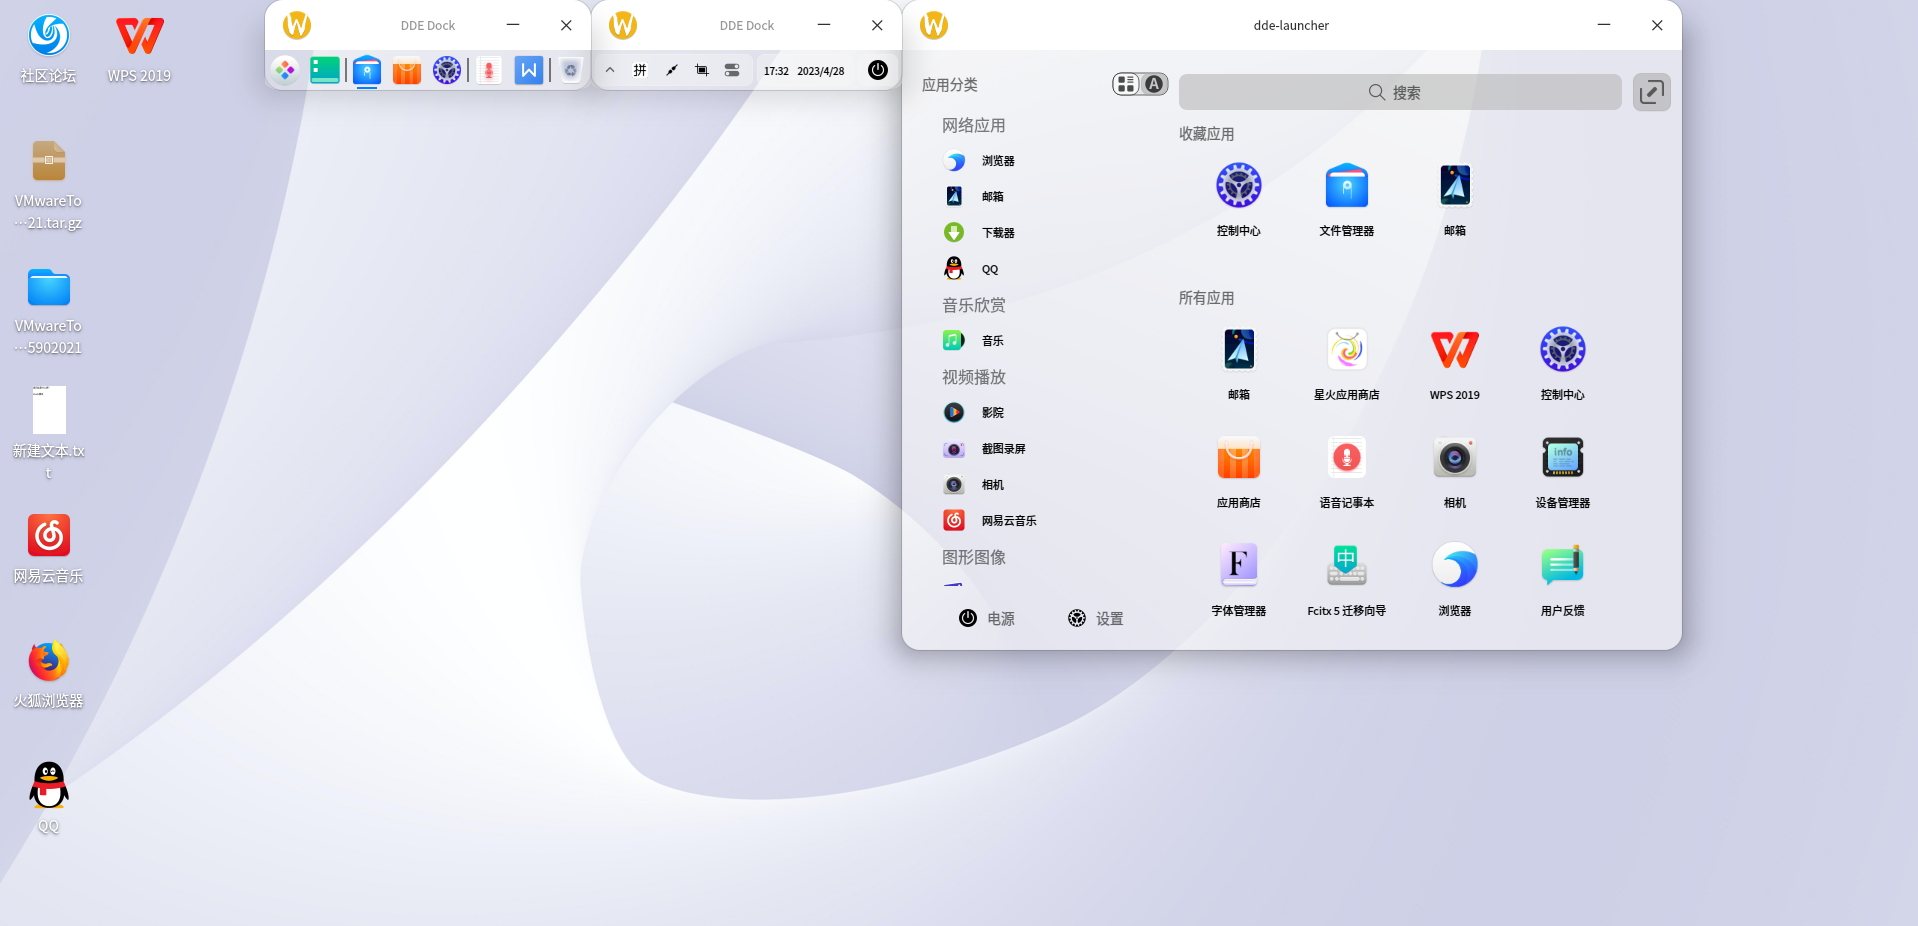The height and width of the screenshot is (926, 1918).
Task: Switch launcher to category grid view
Action: click(1127, 84)
